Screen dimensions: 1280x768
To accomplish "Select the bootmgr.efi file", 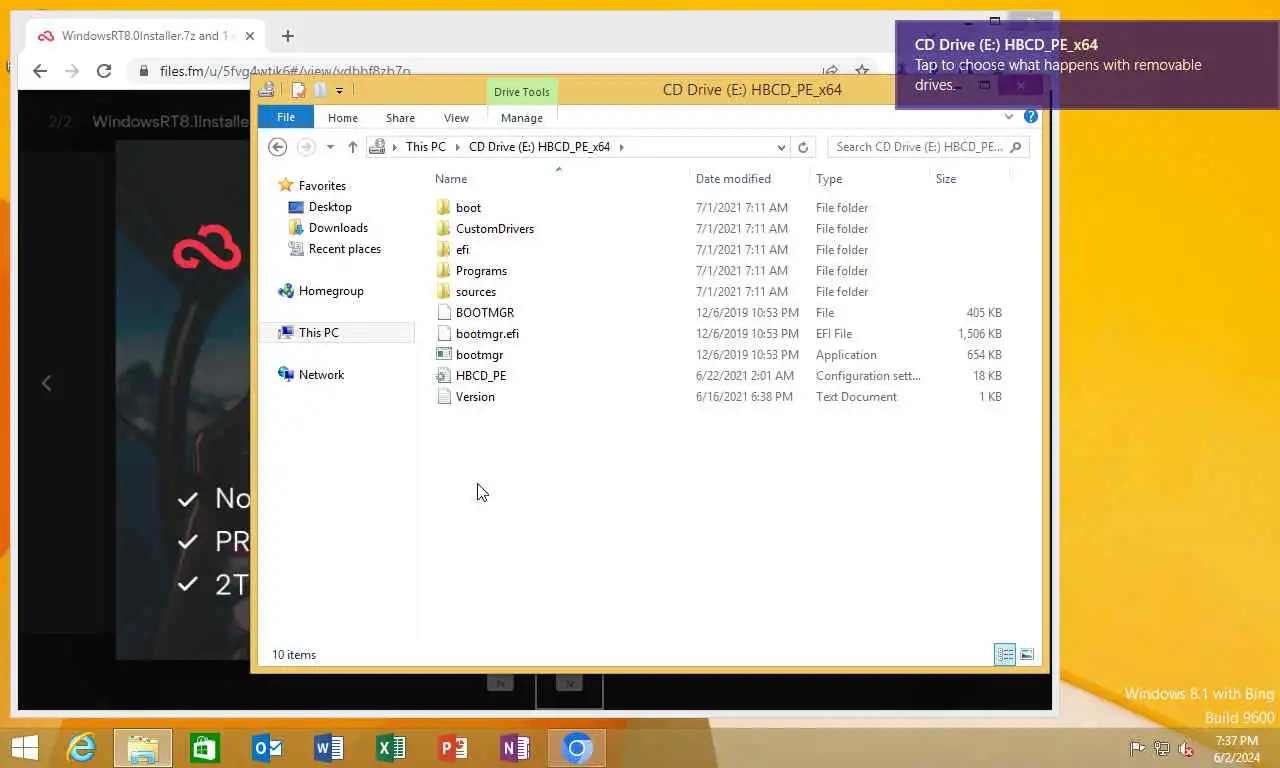I will [x=487, y=334].
